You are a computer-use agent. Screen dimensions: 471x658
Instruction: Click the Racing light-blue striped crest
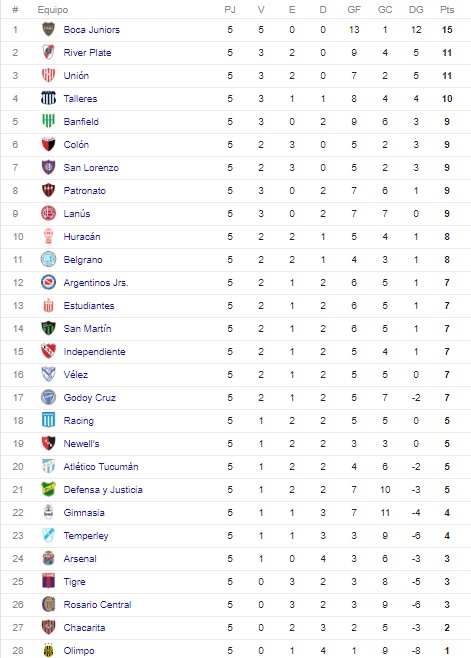point(48,420)
